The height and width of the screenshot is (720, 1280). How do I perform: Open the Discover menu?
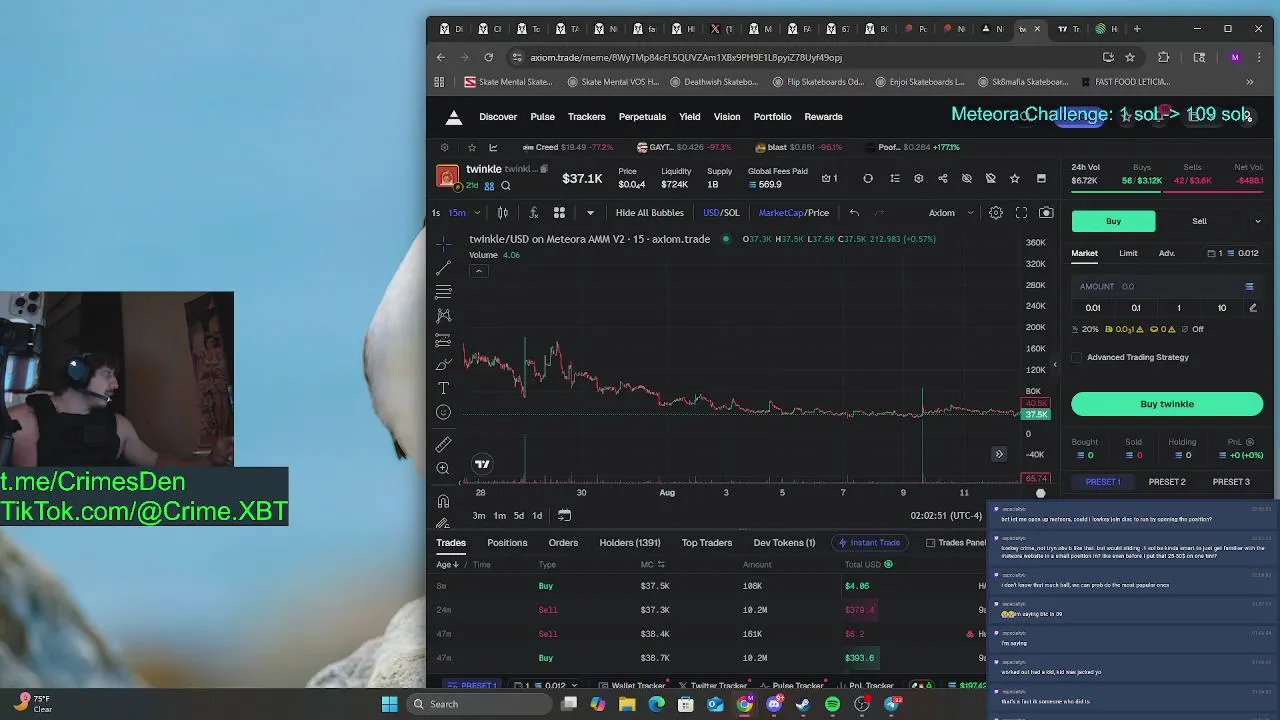[x=498, y=117]
